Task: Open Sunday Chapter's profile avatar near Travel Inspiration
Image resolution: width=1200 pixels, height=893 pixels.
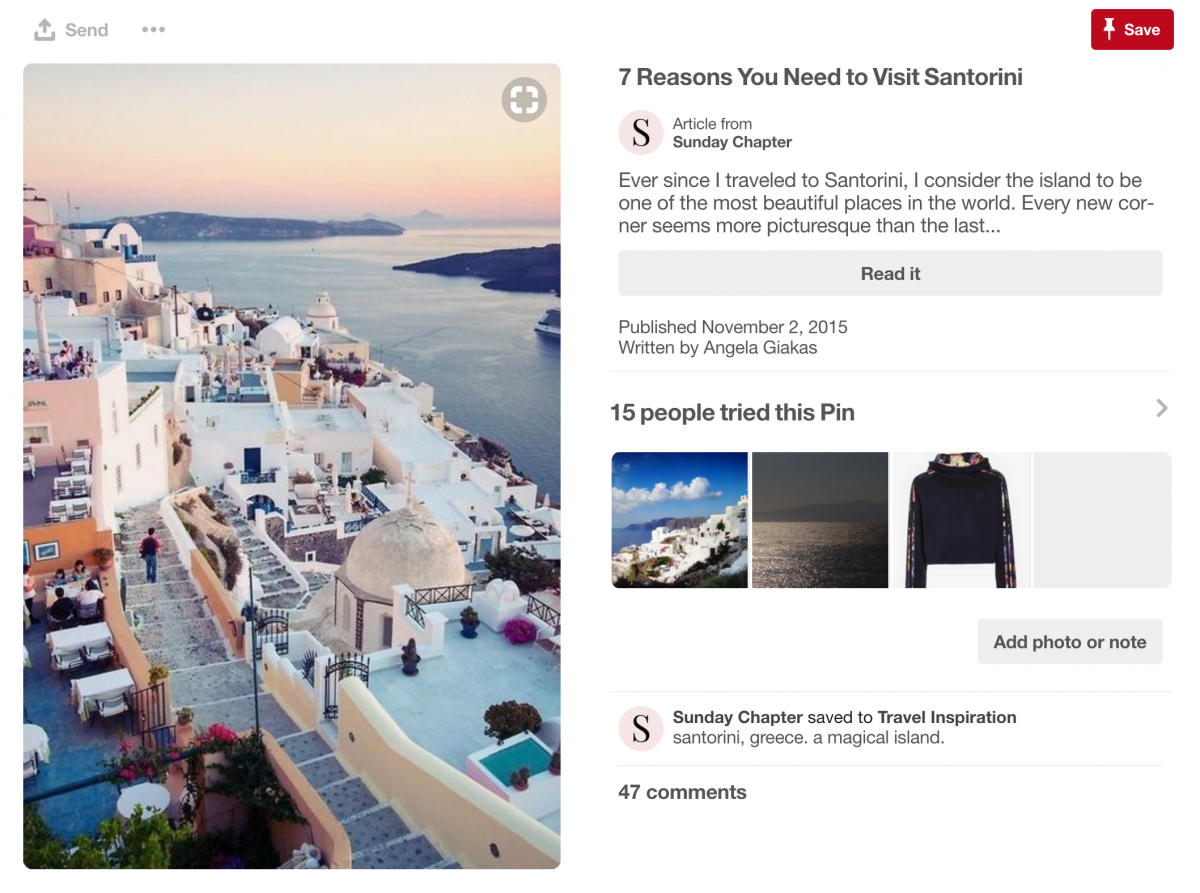Action: 640,729
